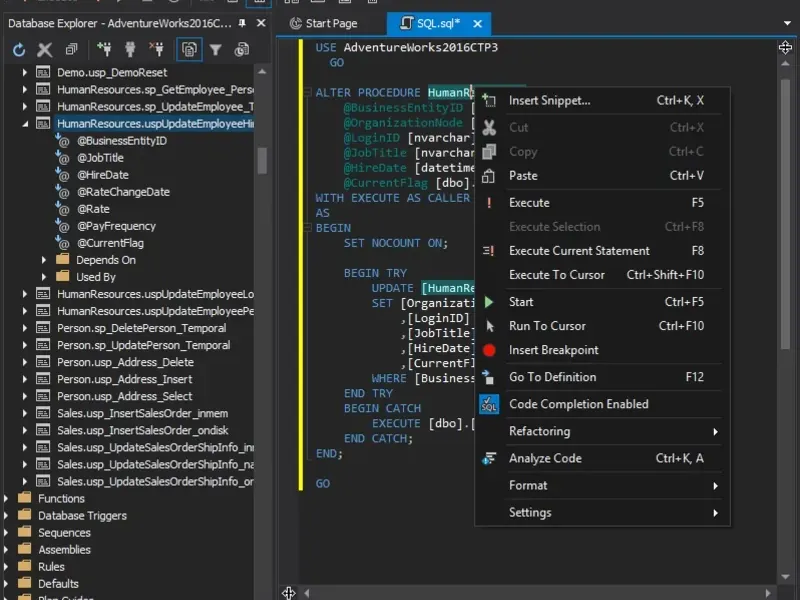Click the green Start arrow icon
This screenshot has height=600, width=800.
point(489,302)
